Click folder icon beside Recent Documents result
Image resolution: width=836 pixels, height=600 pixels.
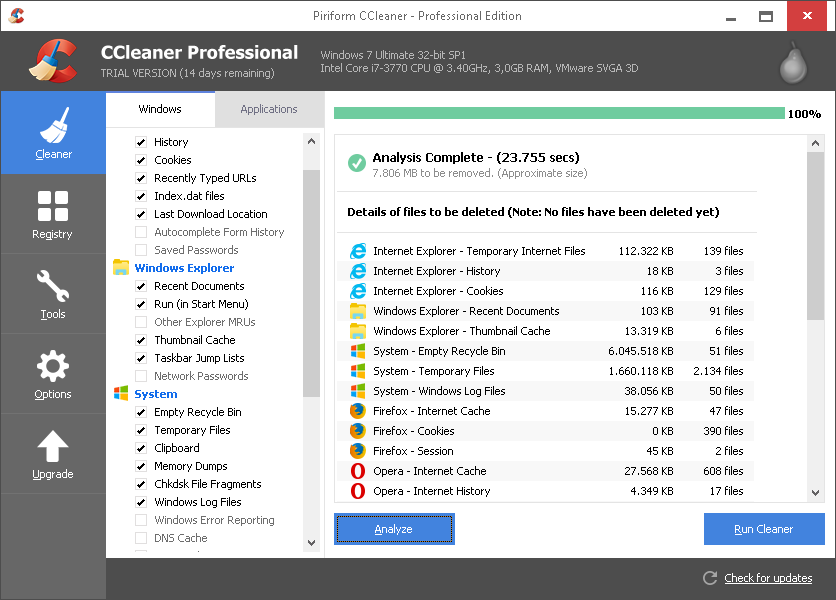pyautogui.click(x=358, y=311)
